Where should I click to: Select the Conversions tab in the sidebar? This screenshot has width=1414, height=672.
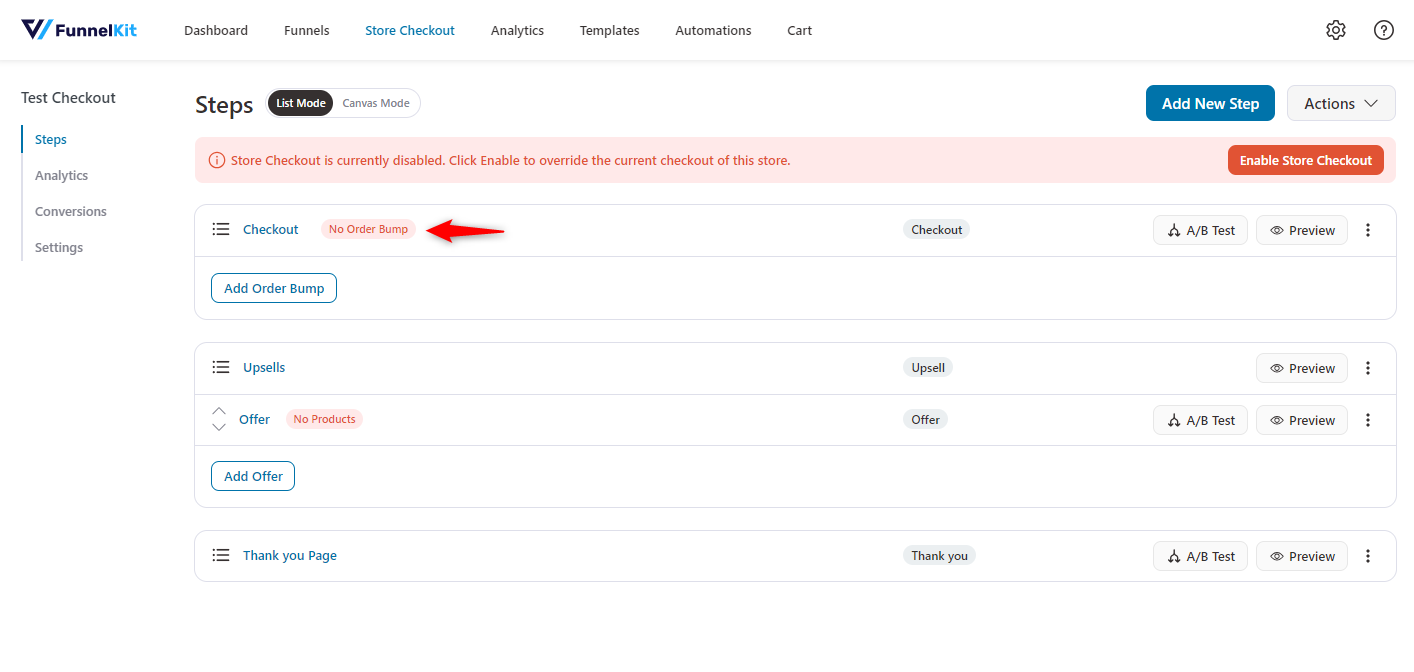coord(71,211)
